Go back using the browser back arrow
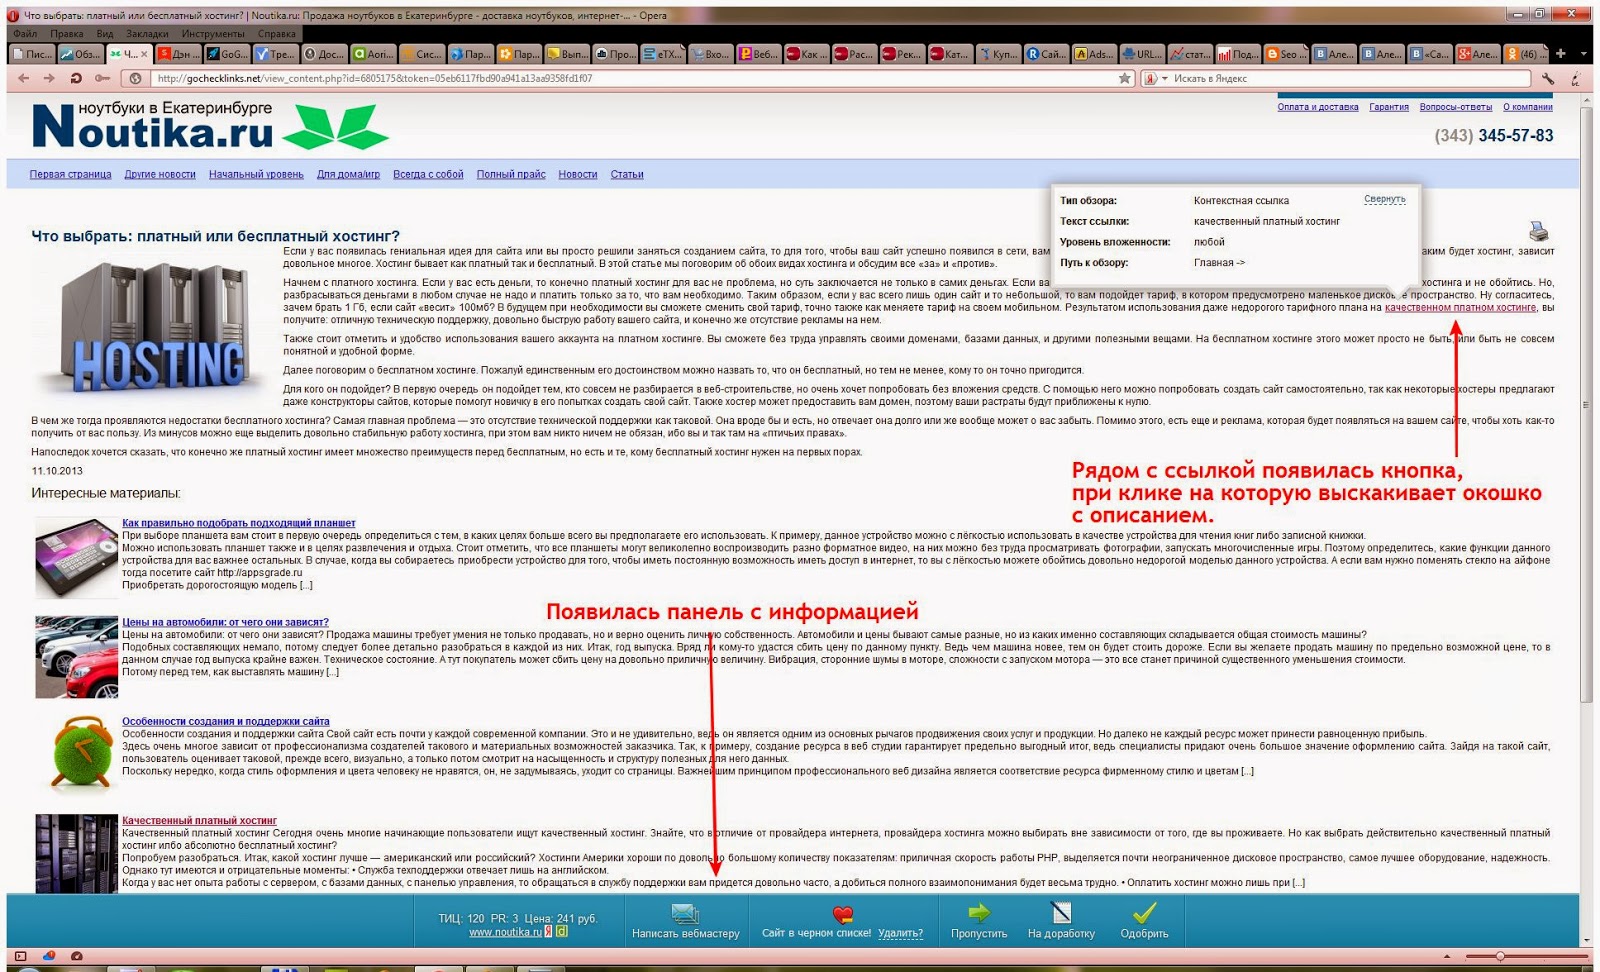 click(x=24, y=78)
